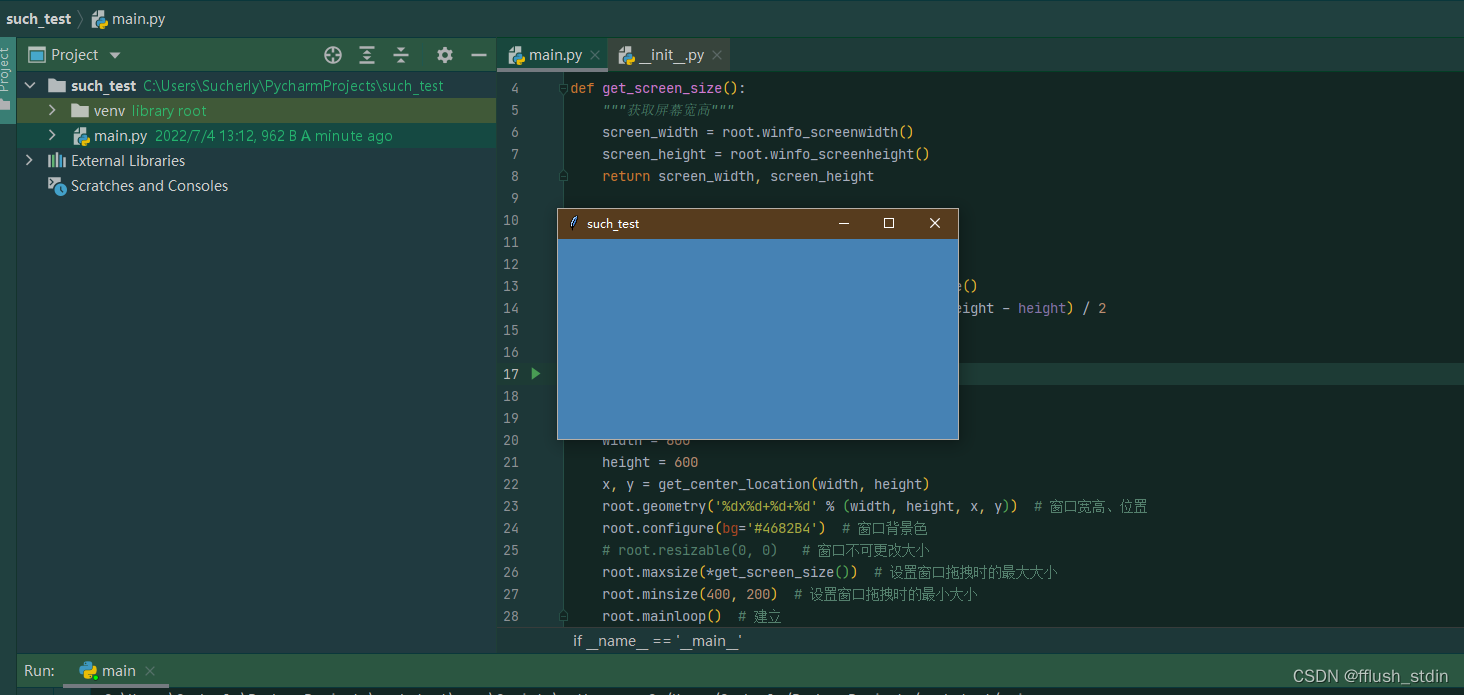Hide the Project panel with minus icon
Image resolution: width=1464 pixels, height=695 pixels.
479,55
